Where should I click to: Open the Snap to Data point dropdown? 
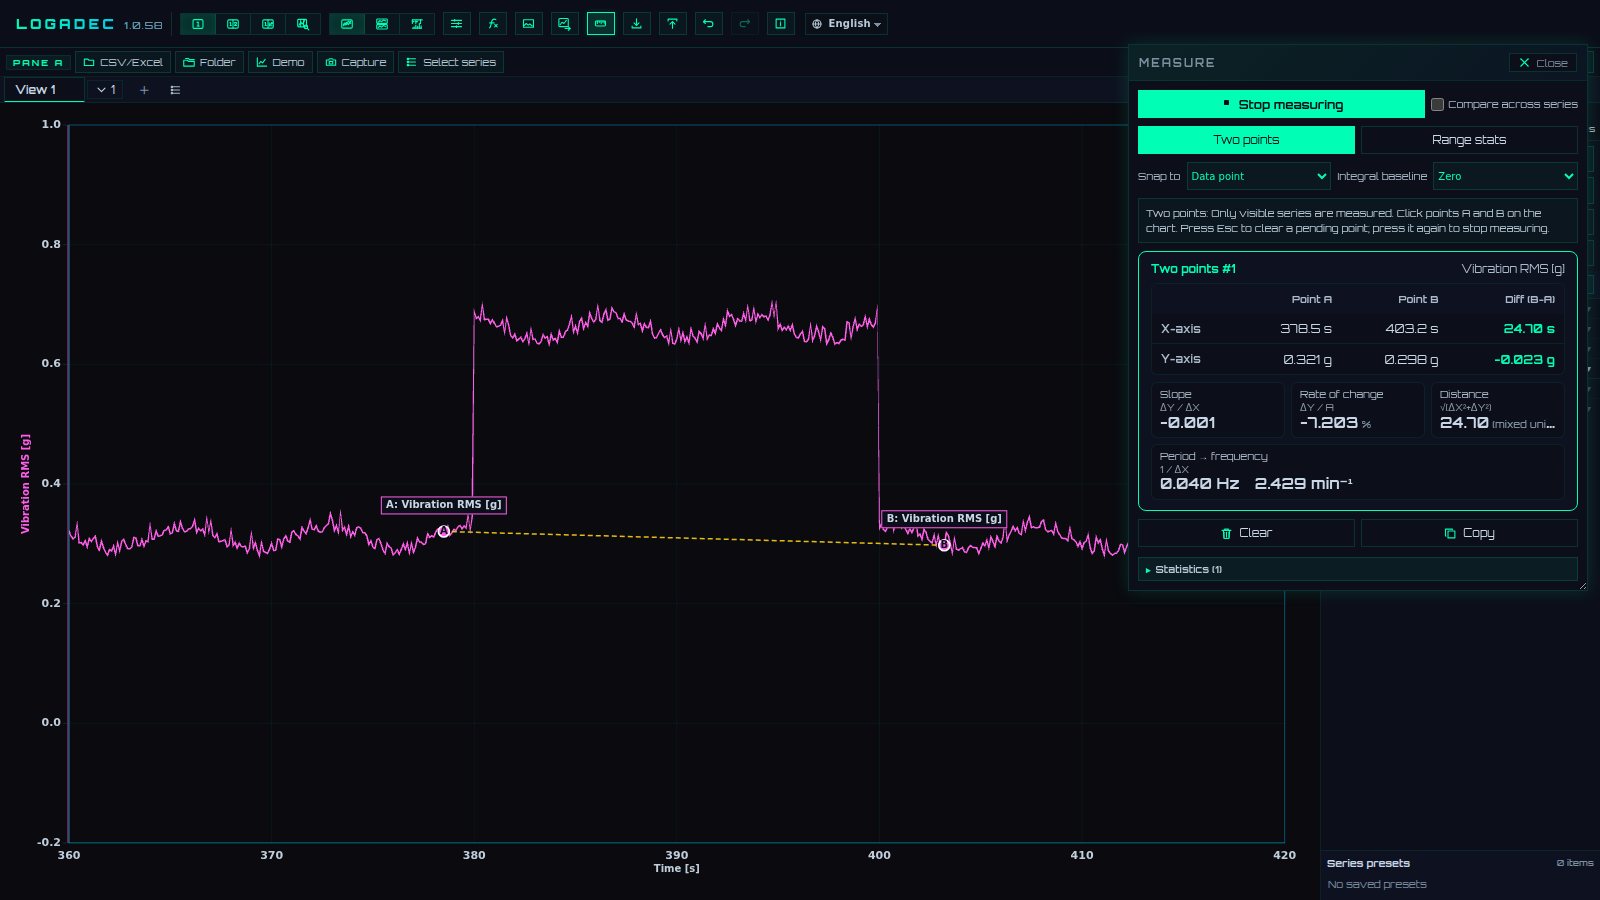pos(1258,176)
